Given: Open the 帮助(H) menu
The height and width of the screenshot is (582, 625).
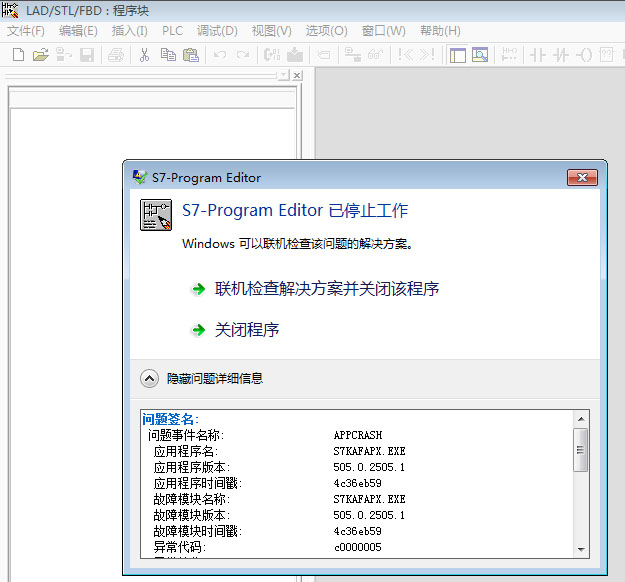Looking at the screenshot, I should click(x=440, y=31).
